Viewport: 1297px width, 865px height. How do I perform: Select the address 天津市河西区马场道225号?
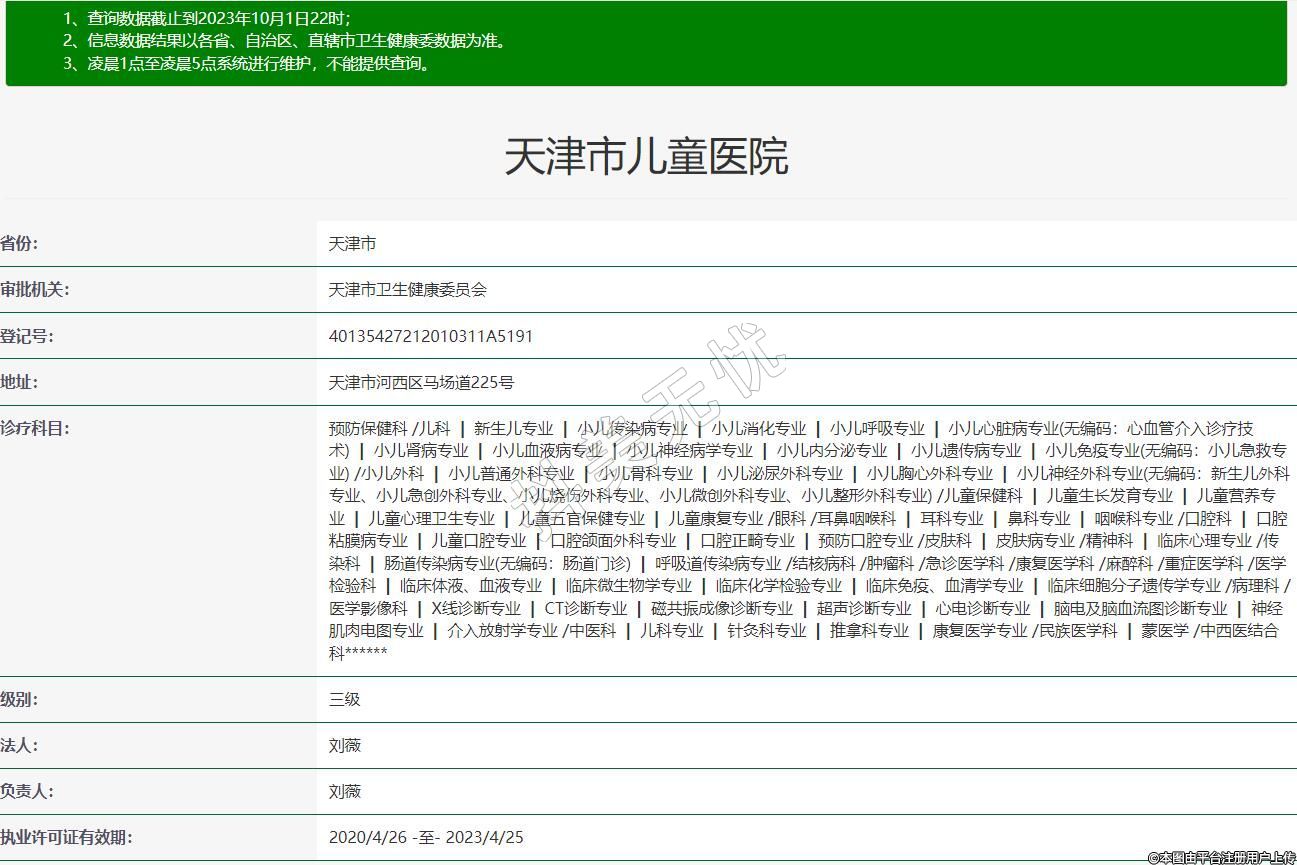(x=421, y=382)
